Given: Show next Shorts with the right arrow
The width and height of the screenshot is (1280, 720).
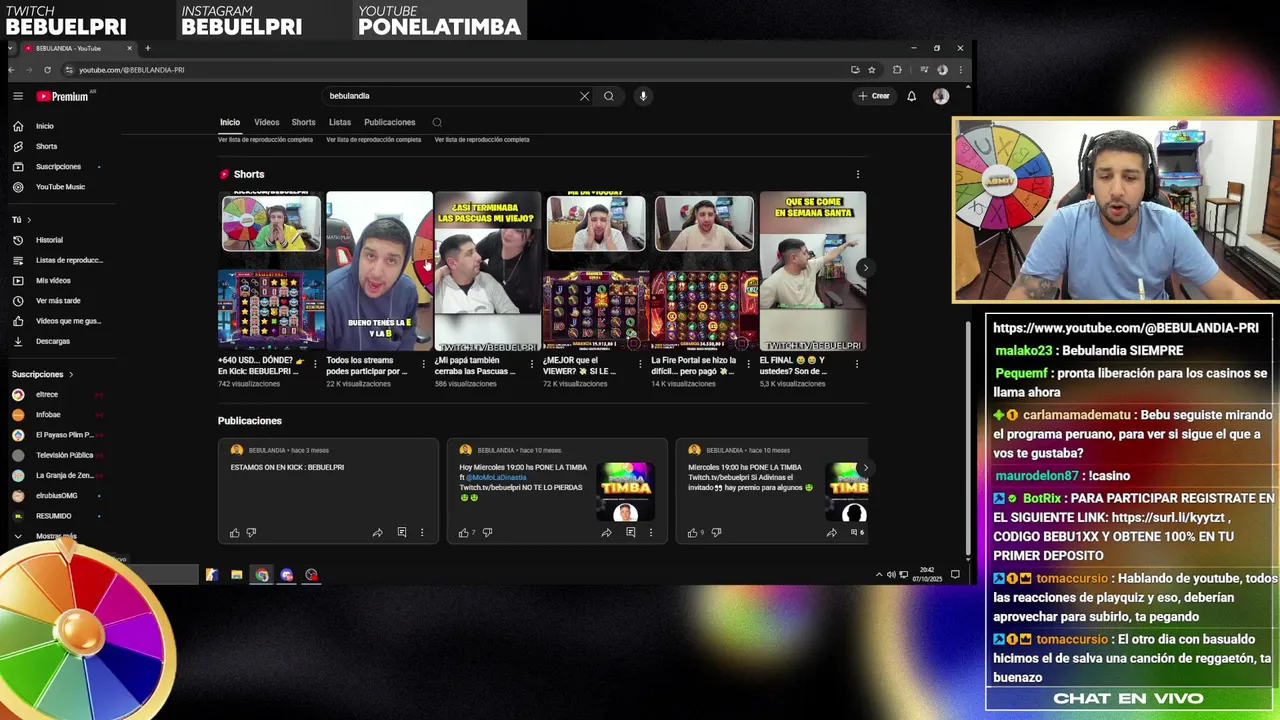Looking at the screenshot, I should tap(865, 268).
